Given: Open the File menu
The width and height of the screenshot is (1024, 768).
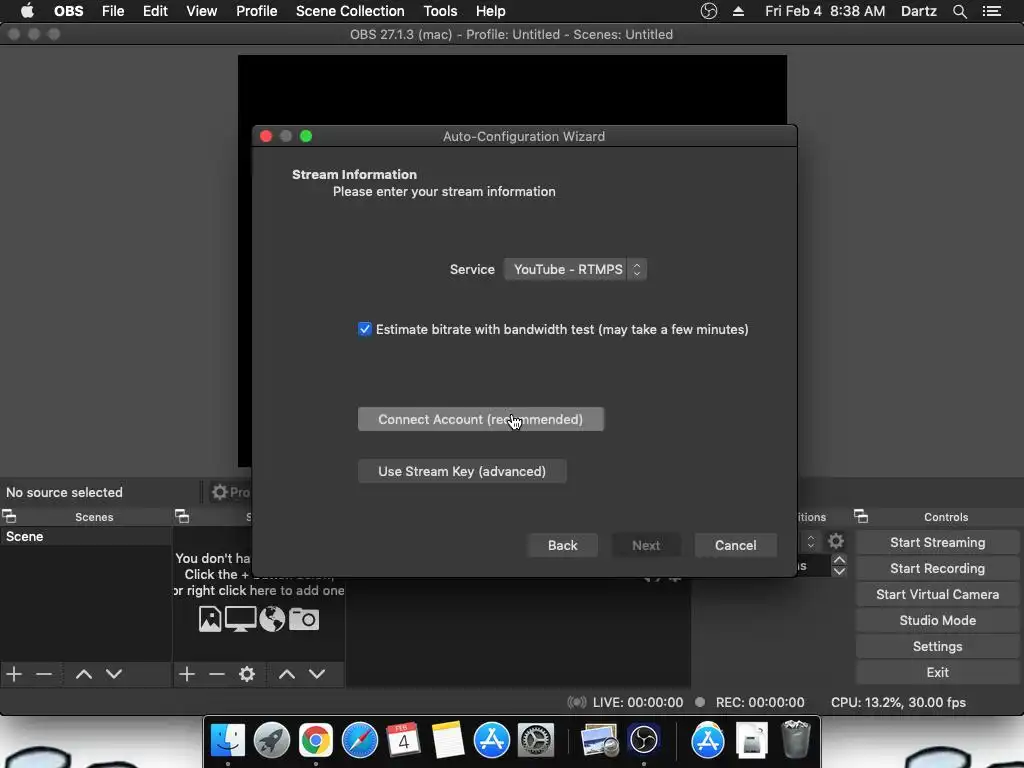Looking at the screenshot, I should pos(113,11).
